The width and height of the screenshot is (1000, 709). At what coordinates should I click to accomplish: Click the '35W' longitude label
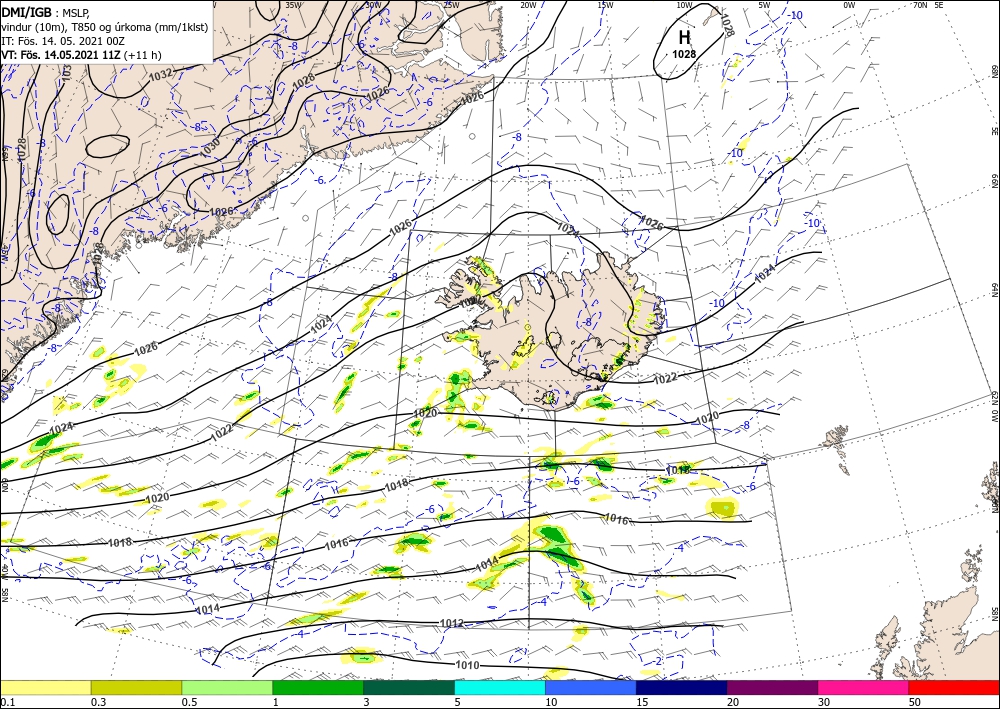click(x=293, y=5)
